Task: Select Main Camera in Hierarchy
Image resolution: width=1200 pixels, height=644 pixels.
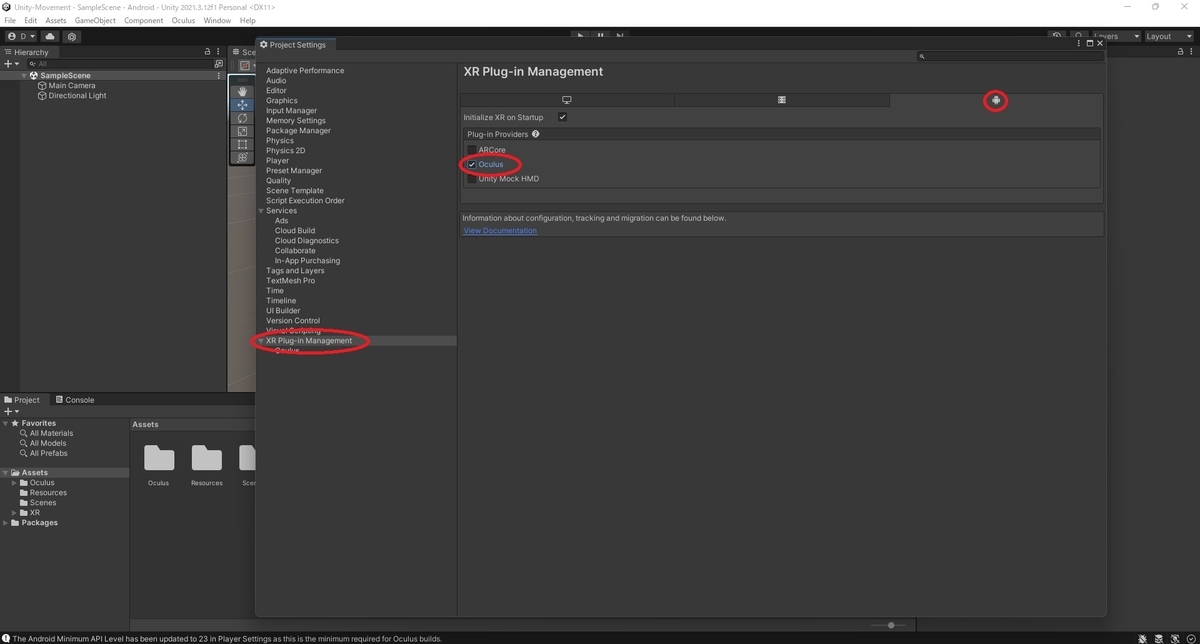Action: 72,86
